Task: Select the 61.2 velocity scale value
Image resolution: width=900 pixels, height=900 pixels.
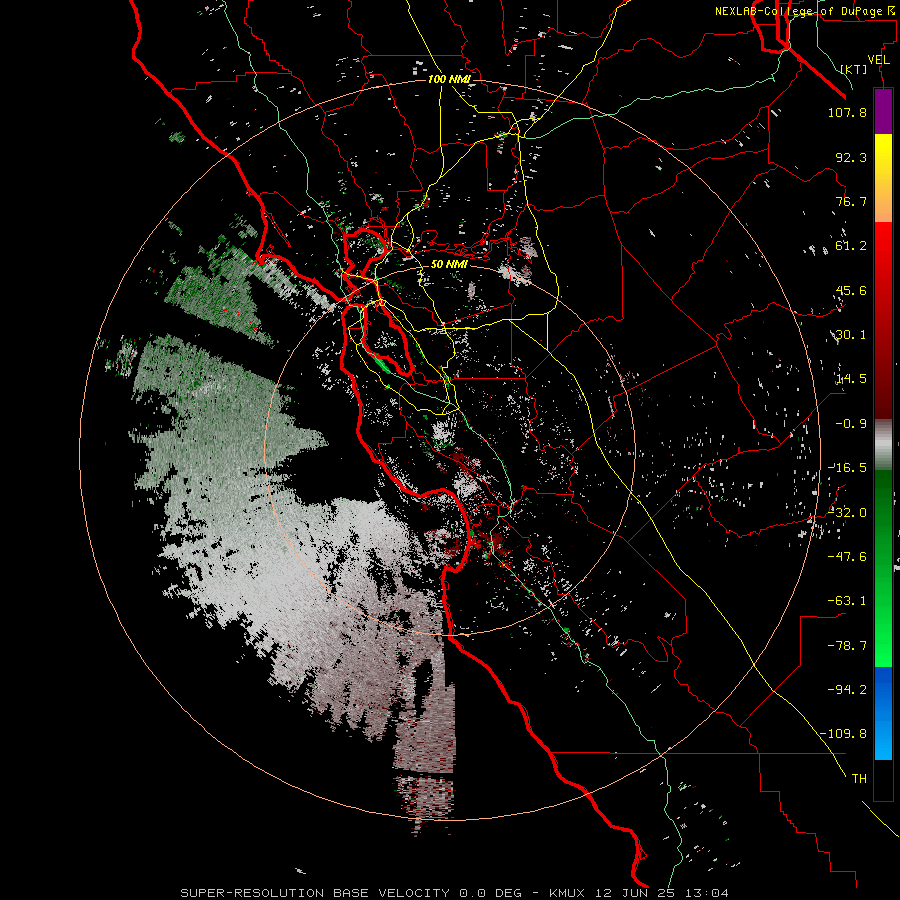Action: coord(851,246)
